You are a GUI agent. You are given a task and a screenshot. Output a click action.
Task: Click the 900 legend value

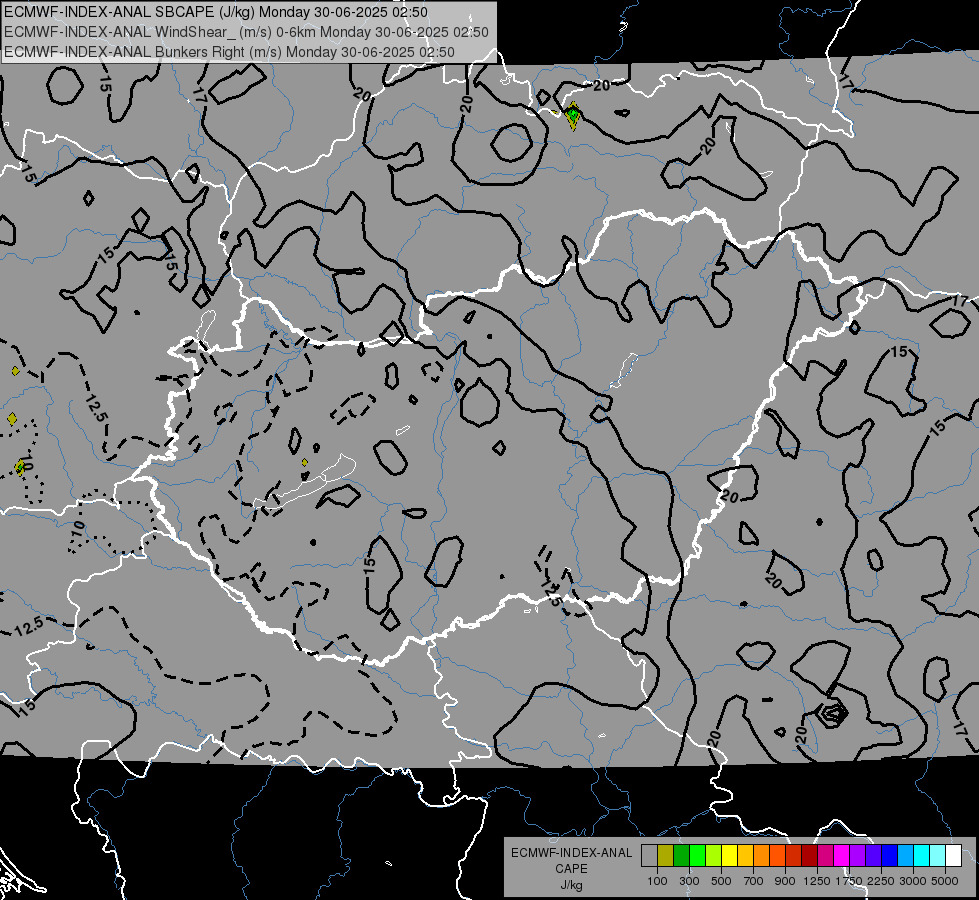[x=785, y=881]
